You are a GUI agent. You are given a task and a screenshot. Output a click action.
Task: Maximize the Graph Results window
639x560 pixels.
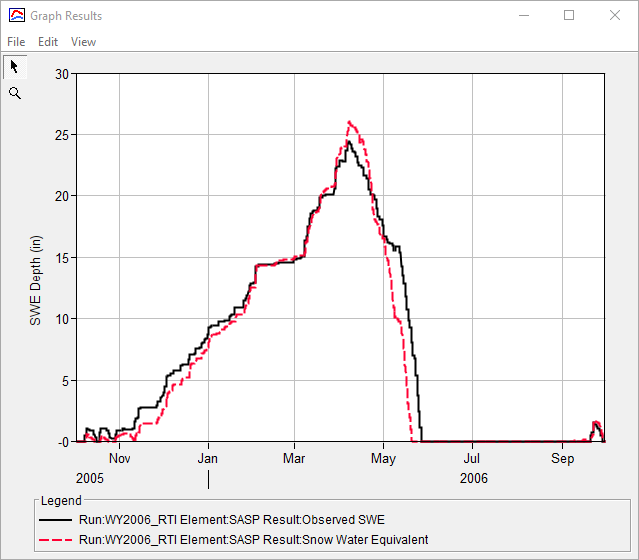coord(569,16)
